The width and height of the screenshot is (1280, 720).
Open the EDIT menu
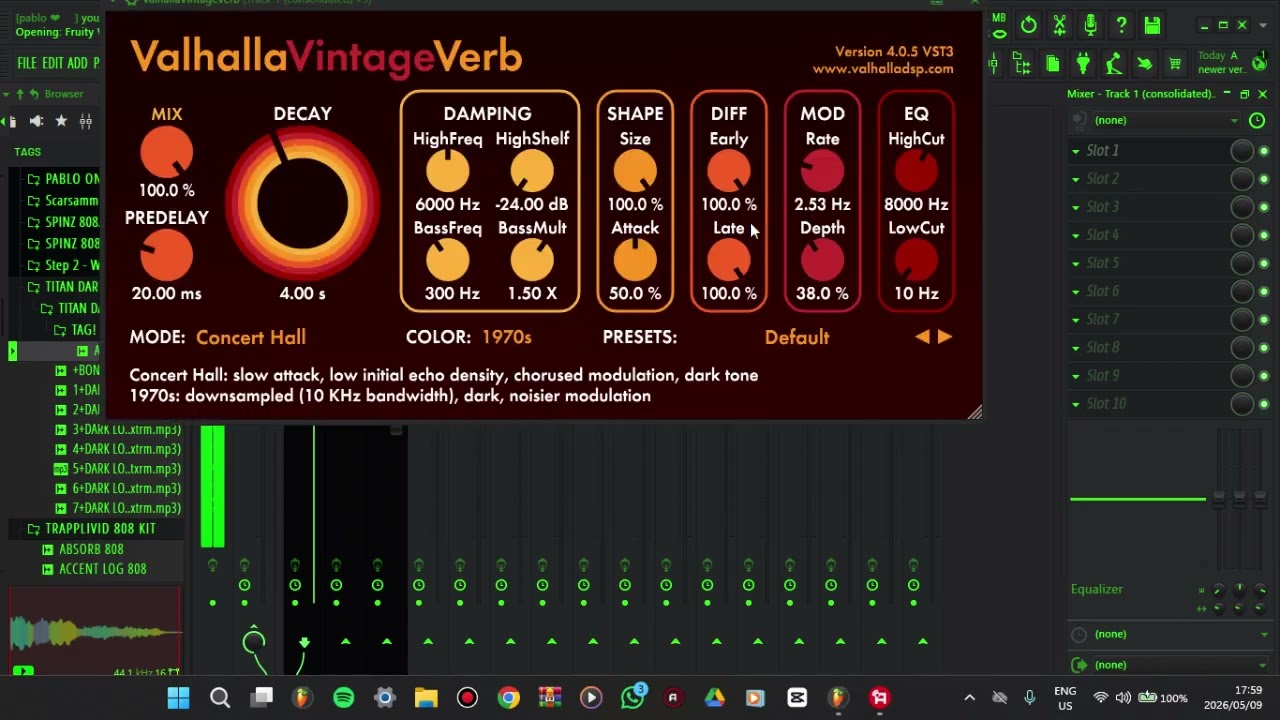[x=53, y=63]
